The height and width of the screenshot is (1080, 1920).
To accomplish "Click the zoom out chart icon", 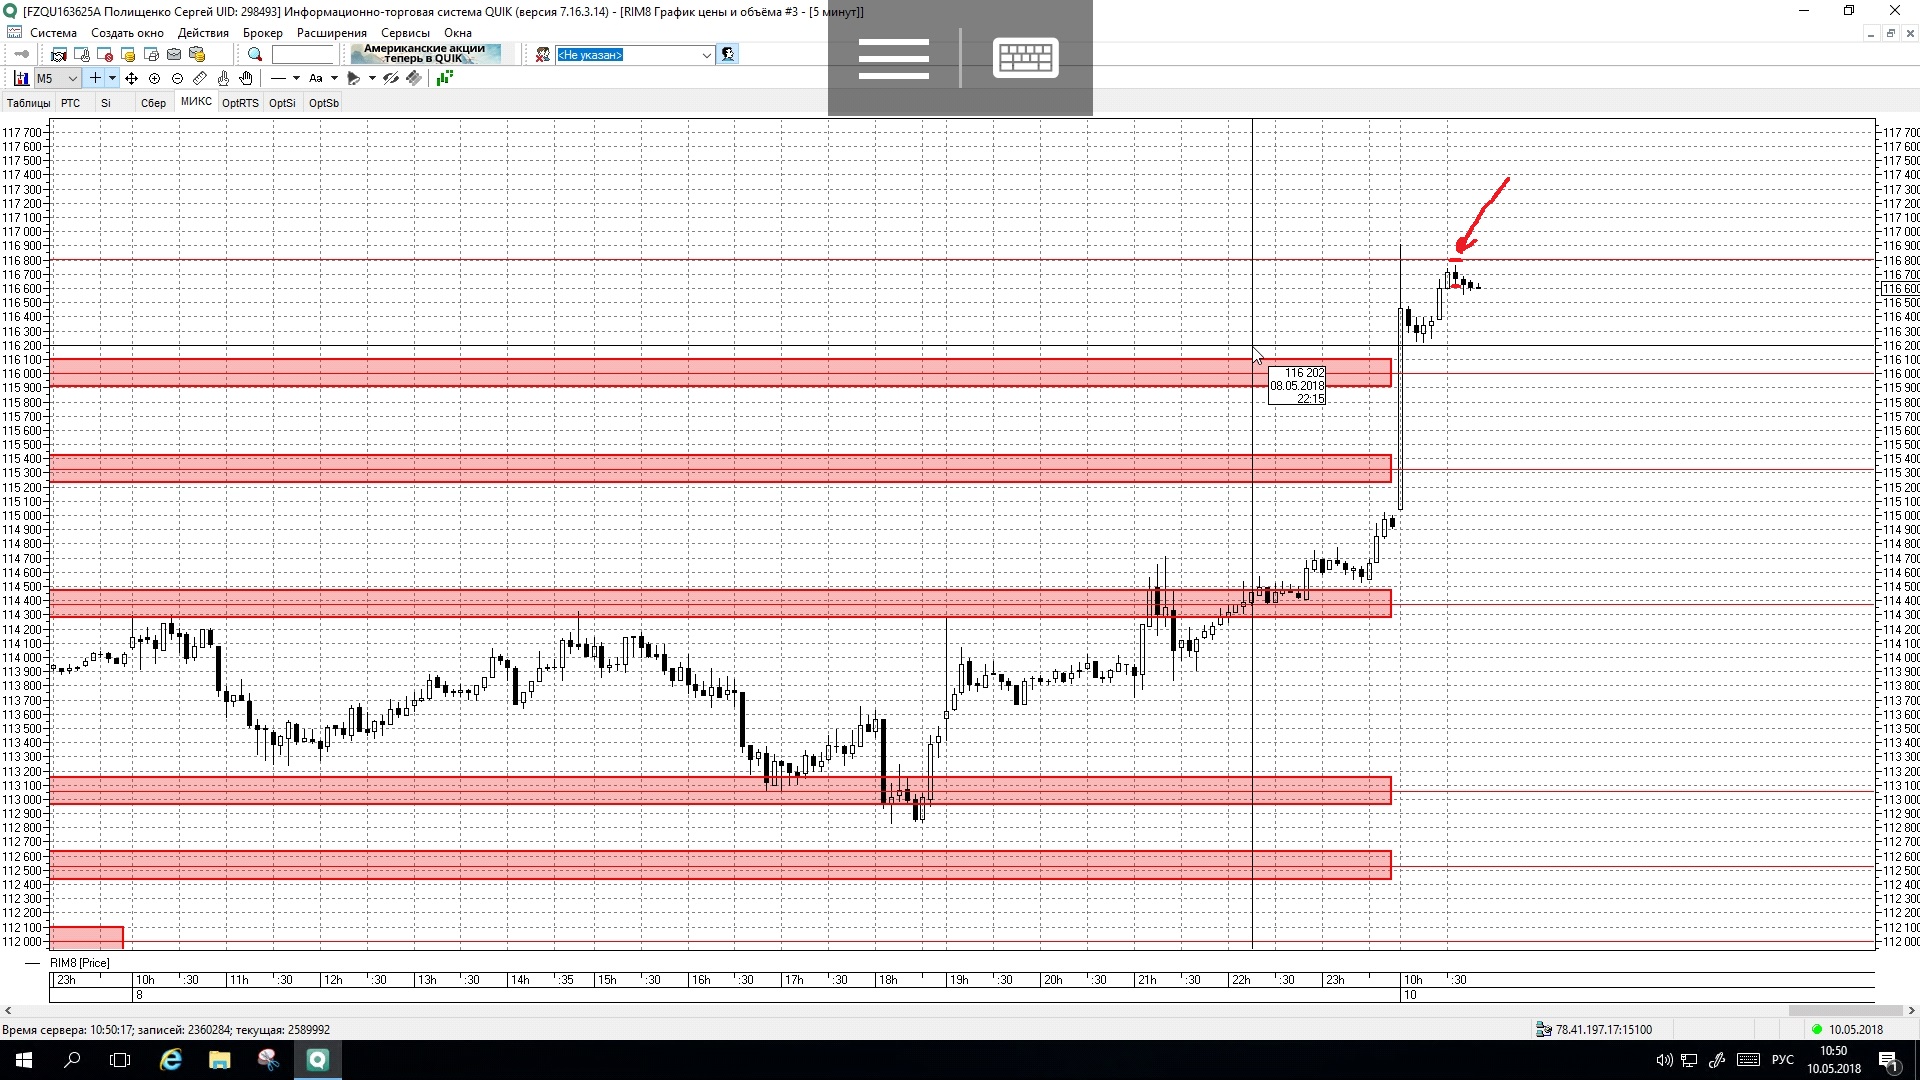I will click(x=177, y=78).
